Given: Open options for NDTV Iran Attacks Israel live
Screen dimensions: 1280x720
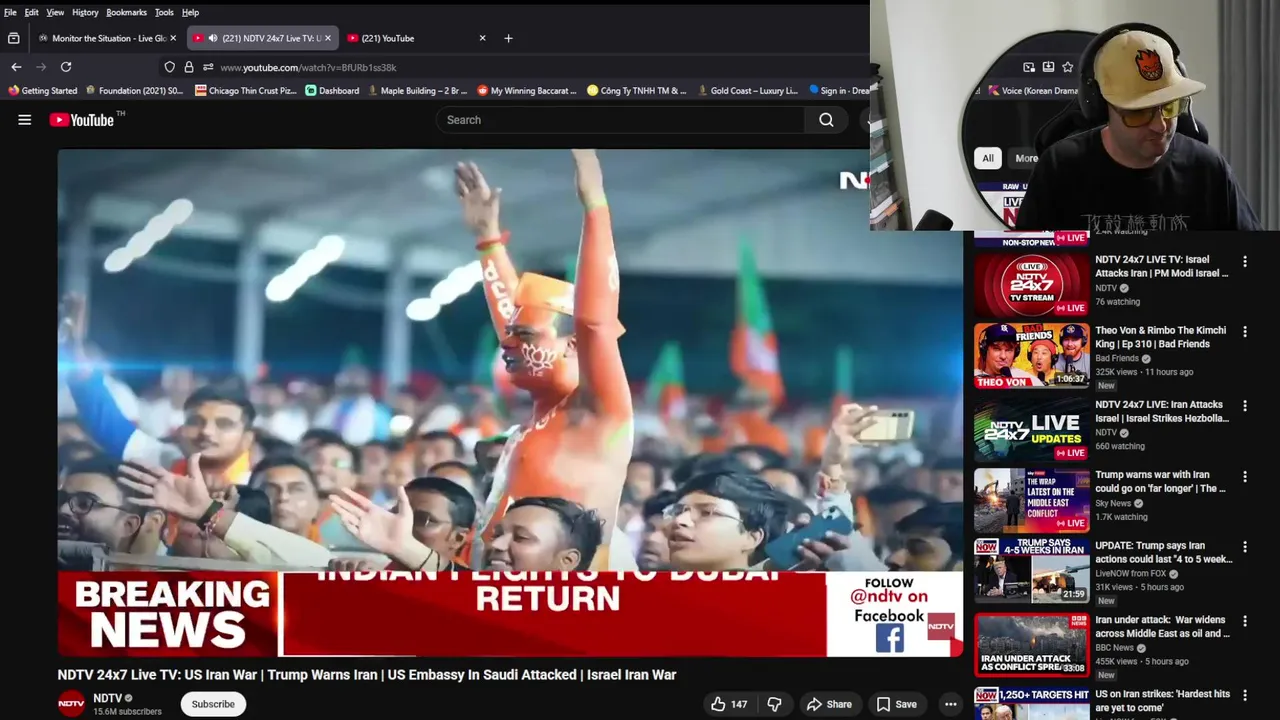Looking at the screenshot, I should pos(1245,407).
